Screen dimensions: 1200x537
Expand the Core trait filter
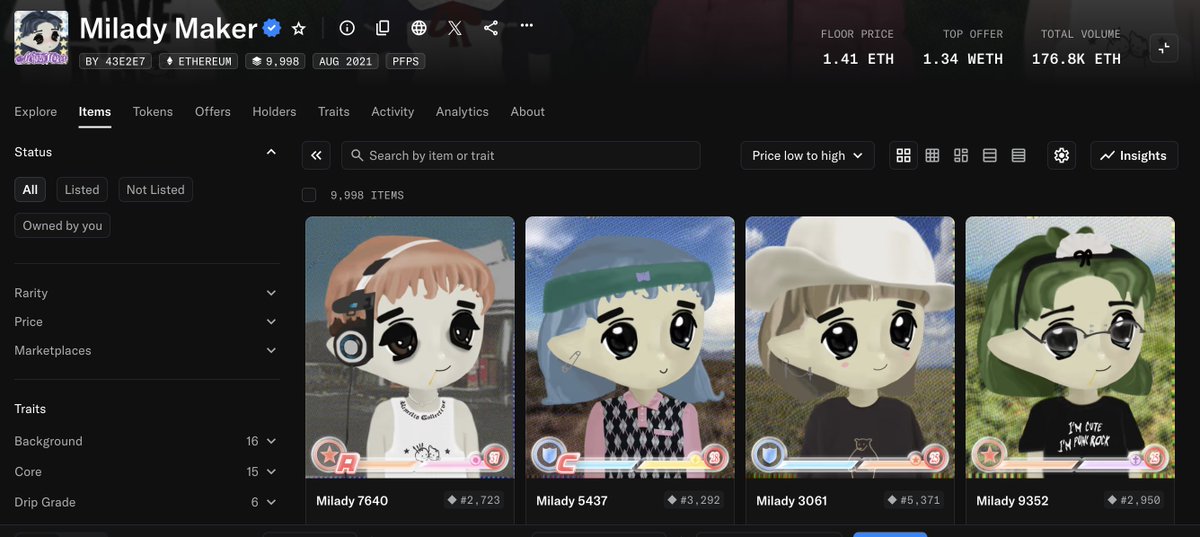point(146,471)
